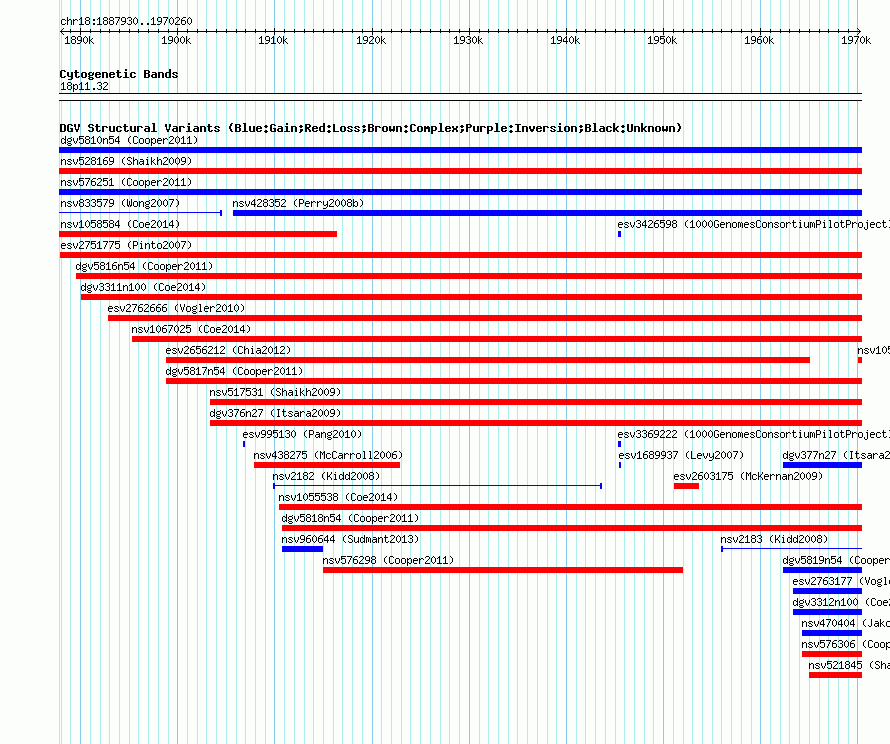
Task: Select the esv995130 (Pang2010) label
Action: (x=302, y=434)
